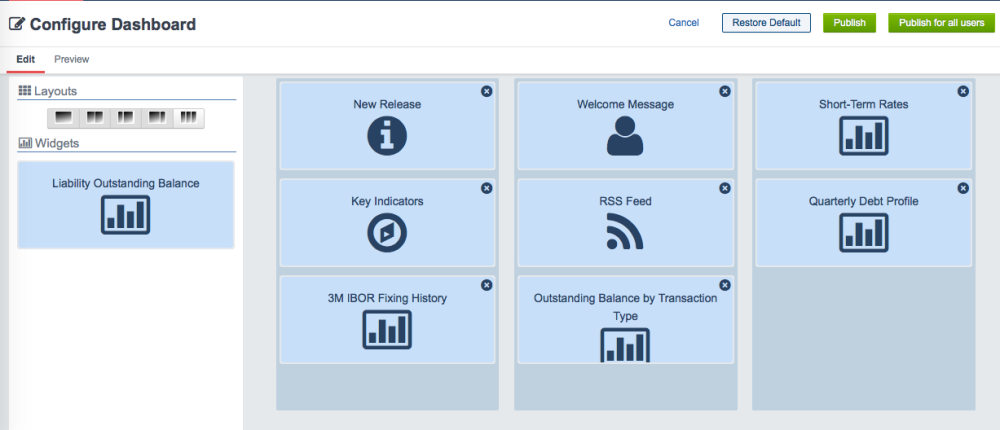Click the Welcome Message user icon
Screen dimensions: 1000x430
[x=625, y=136]
